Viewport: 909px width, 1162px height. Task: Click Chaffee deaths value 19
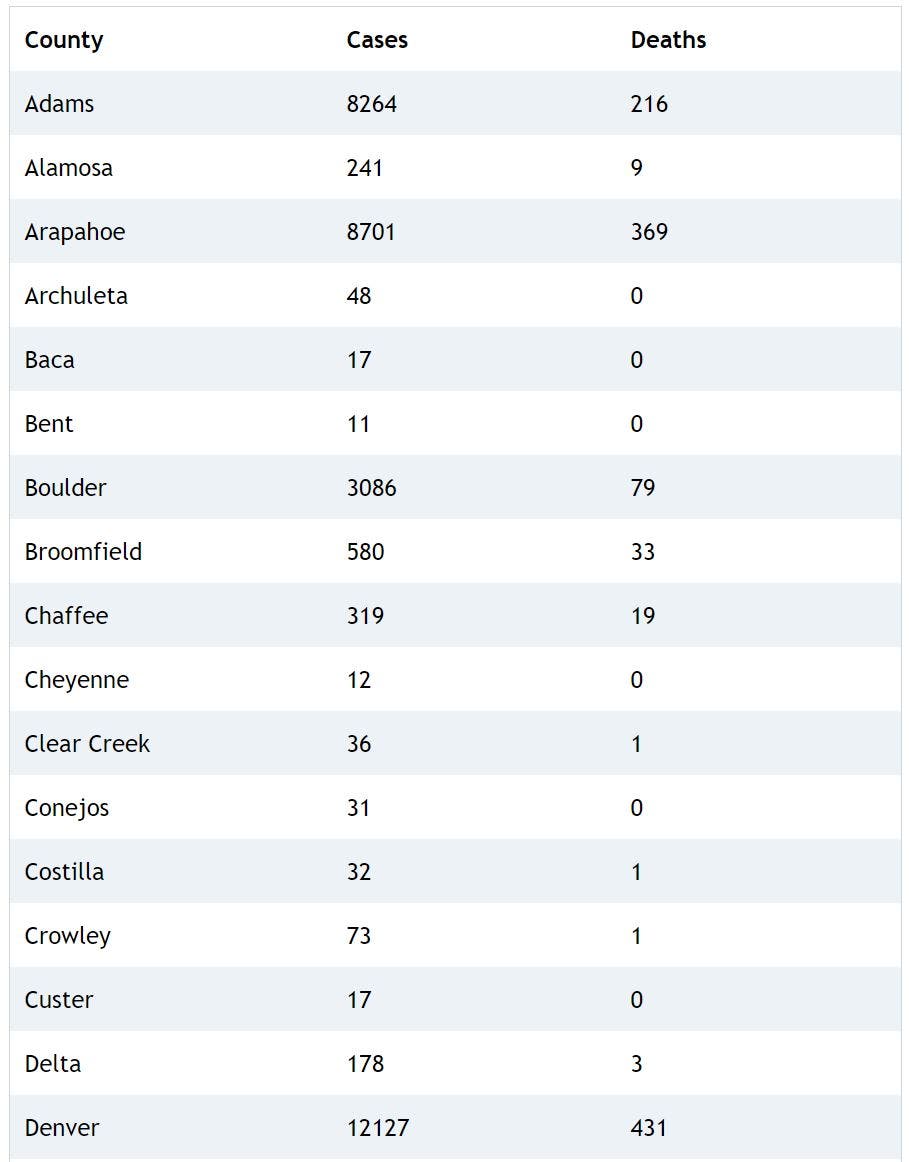(x=643, y=616)
